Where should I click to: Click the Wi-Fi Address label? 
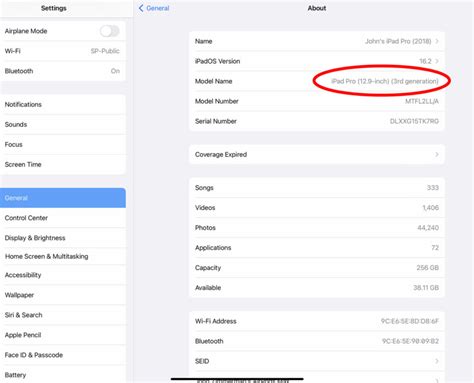coord(216,321)
